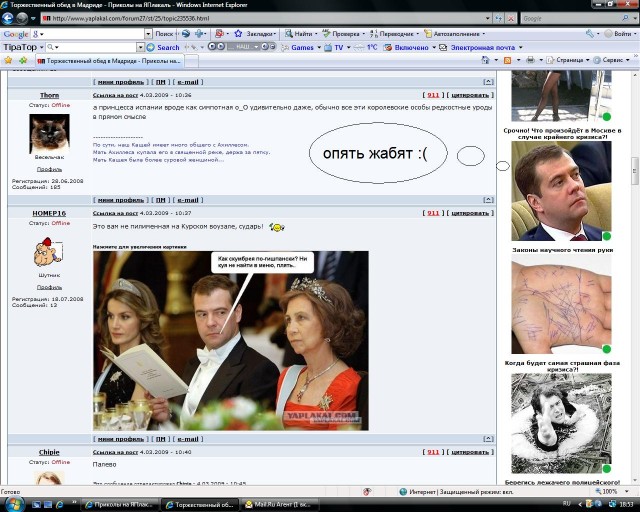This screenshot has height=512, width=640.
Task: Click the Ссылка на пост link in Chipie's post
Action: [115, 452]
